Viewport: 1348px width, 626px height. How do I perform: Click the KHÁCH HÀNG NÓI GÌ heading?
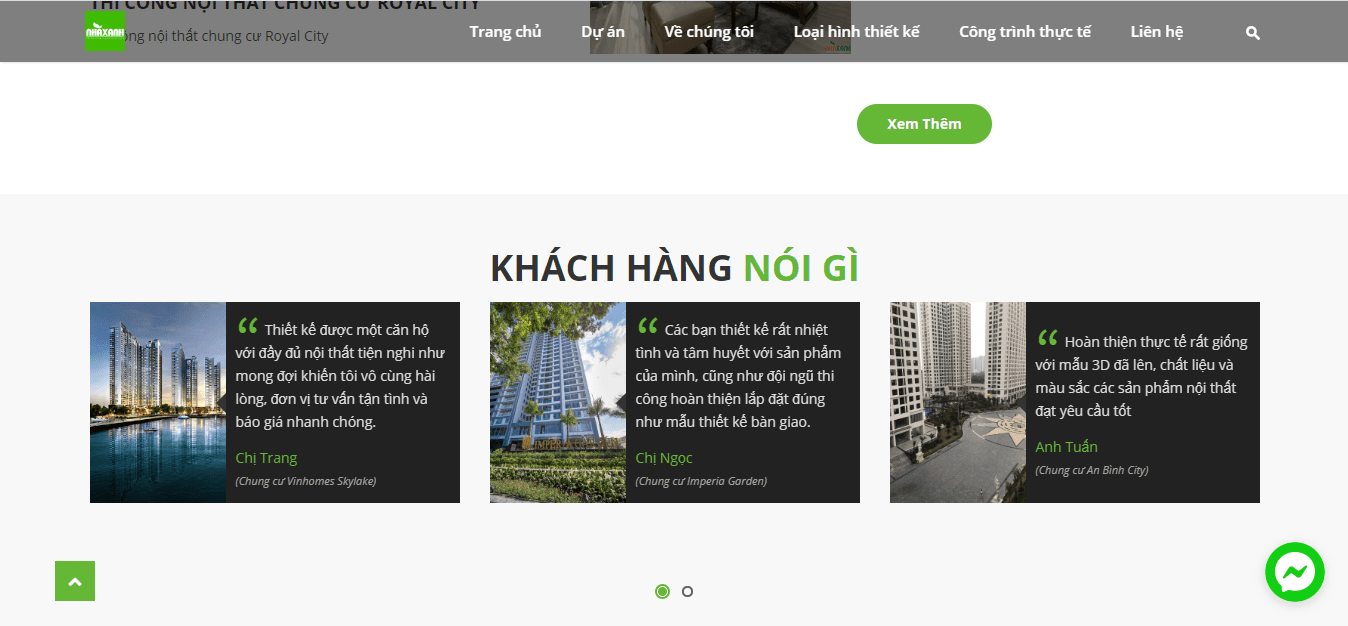click(674, 268)
